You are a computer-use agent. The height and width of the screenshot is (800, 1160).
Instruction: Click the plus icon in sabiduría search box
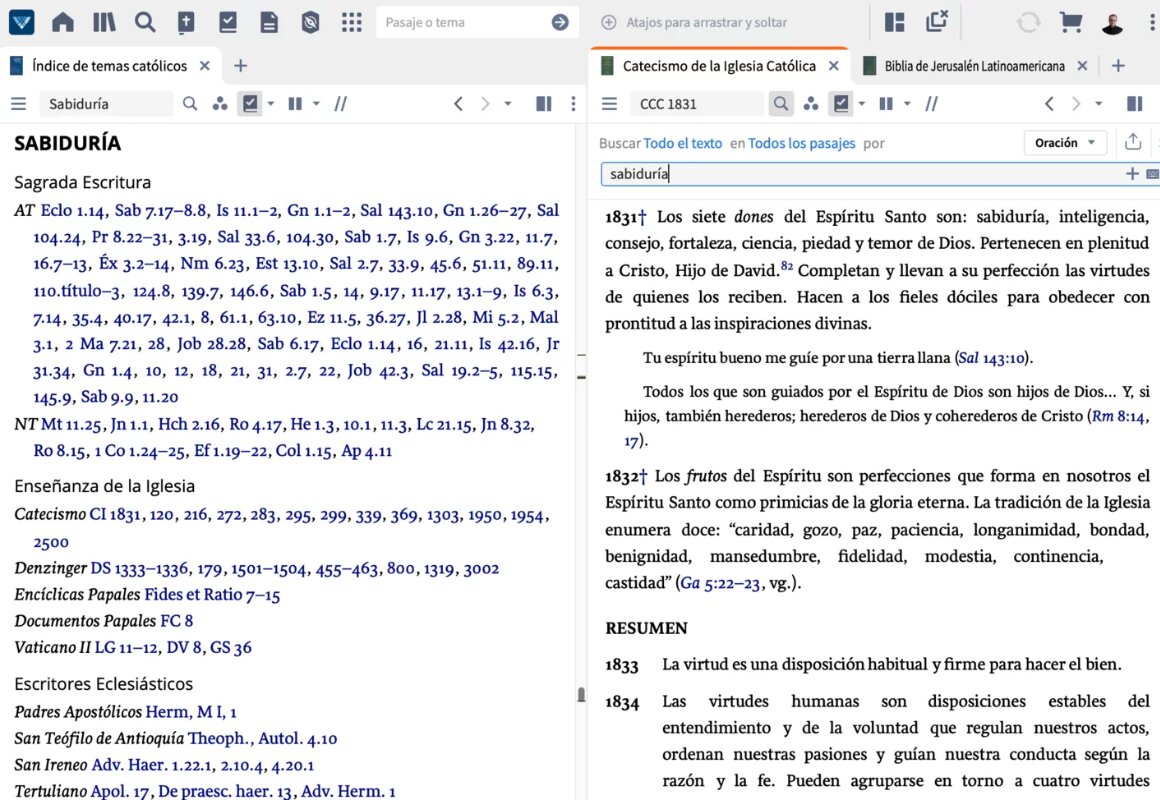coord(1132,174)
